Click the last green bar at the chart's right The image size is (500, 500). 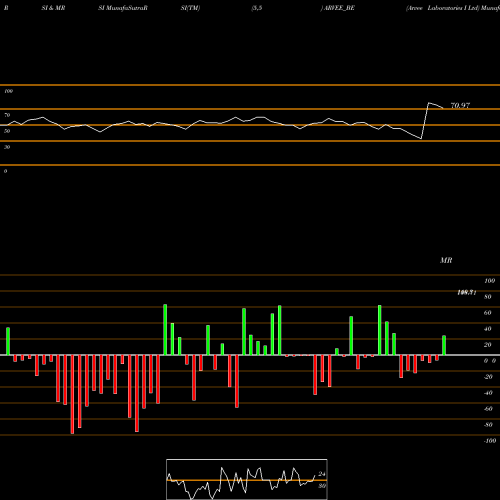click(444, 345)
